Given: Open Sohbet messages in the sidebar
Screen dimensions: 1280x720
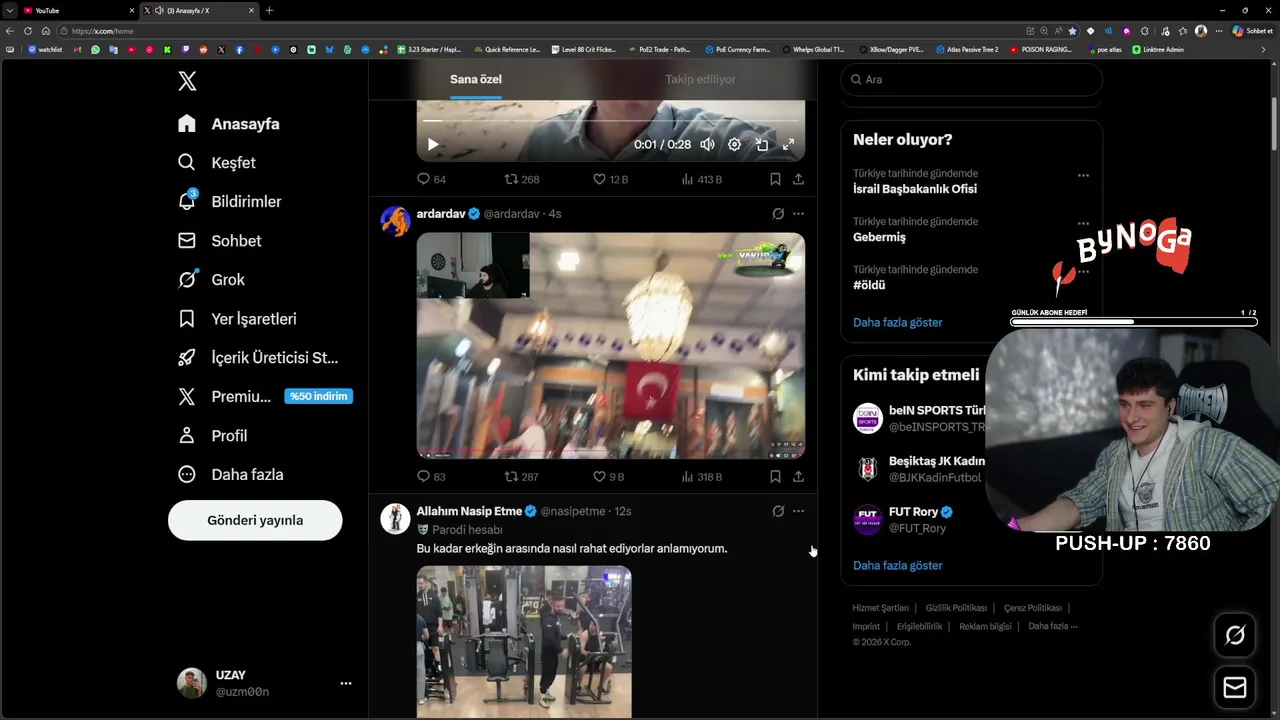Looking at the screenshot, I should click(x=219, y=241).
